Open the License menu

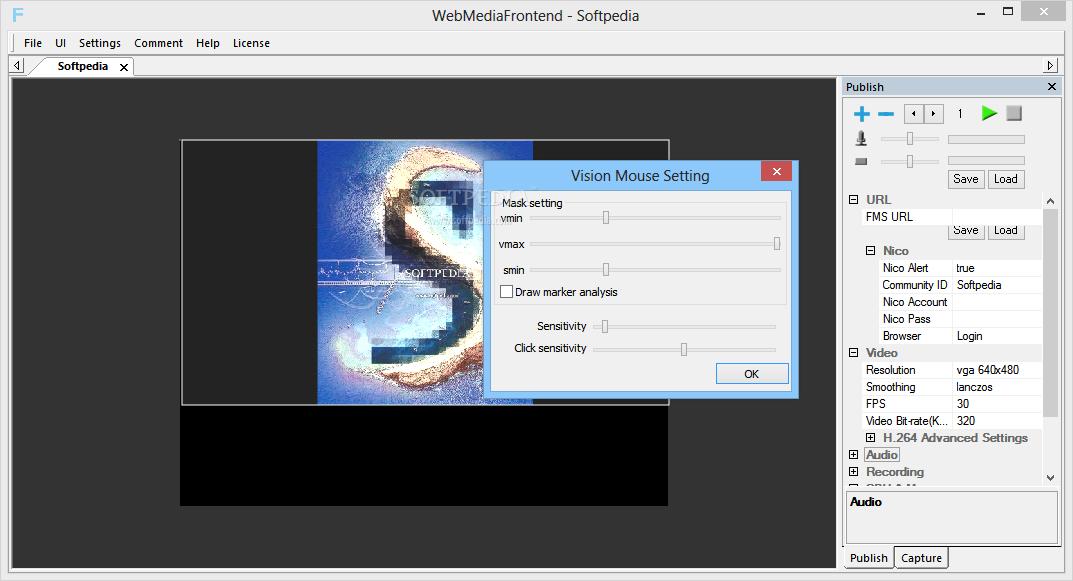click(x=251, y=43)
